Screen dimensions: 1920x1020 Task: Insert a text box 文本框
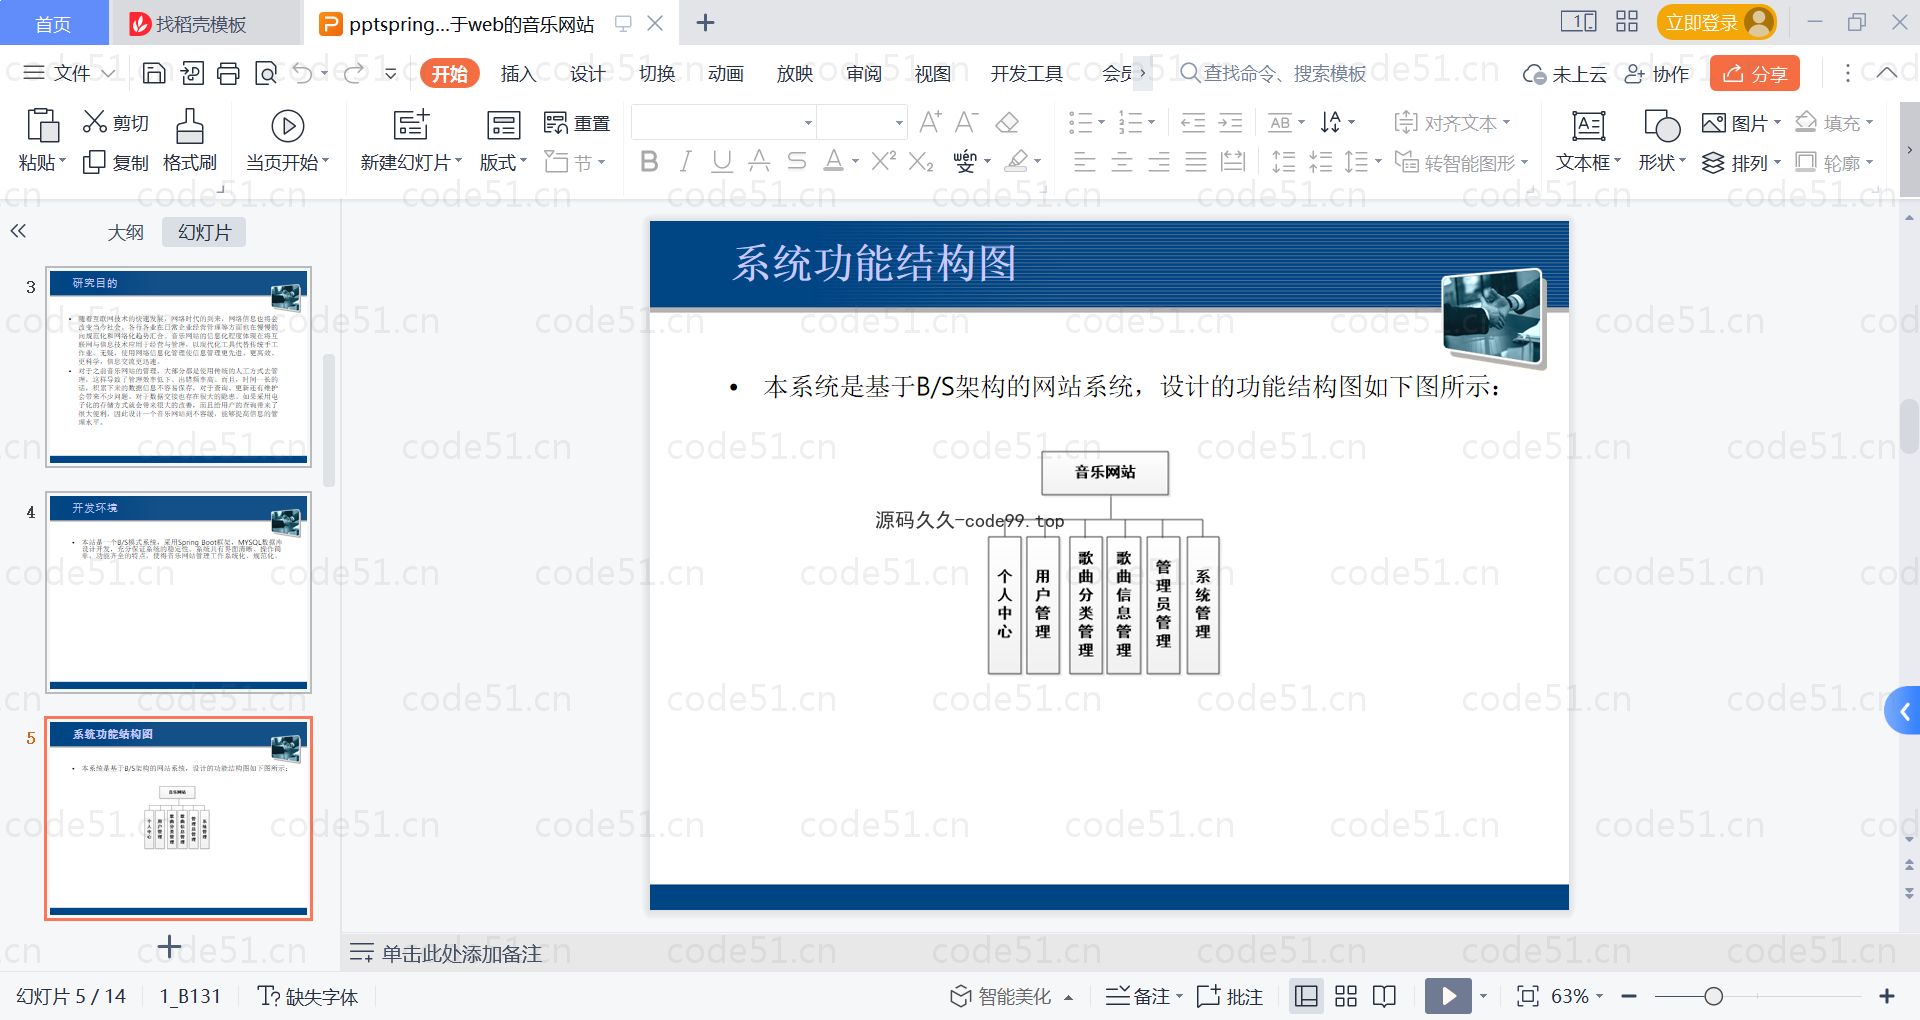pos(1588,141)
